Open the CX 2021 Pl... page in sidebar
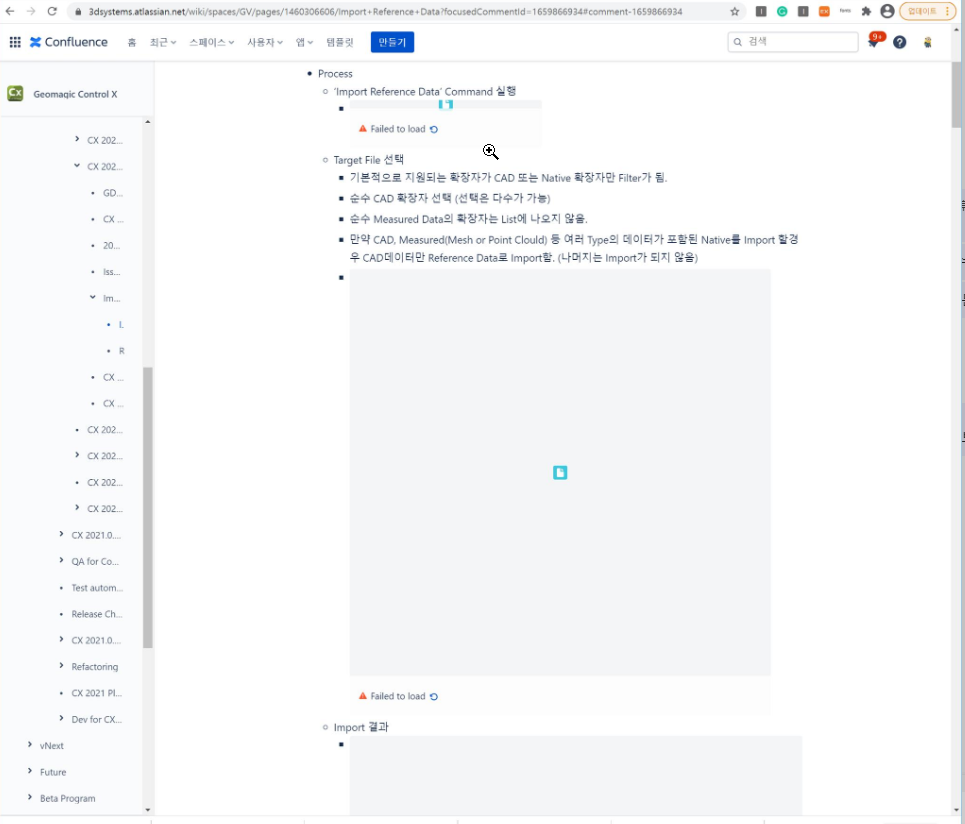965x824 pixels. [97, 693]
